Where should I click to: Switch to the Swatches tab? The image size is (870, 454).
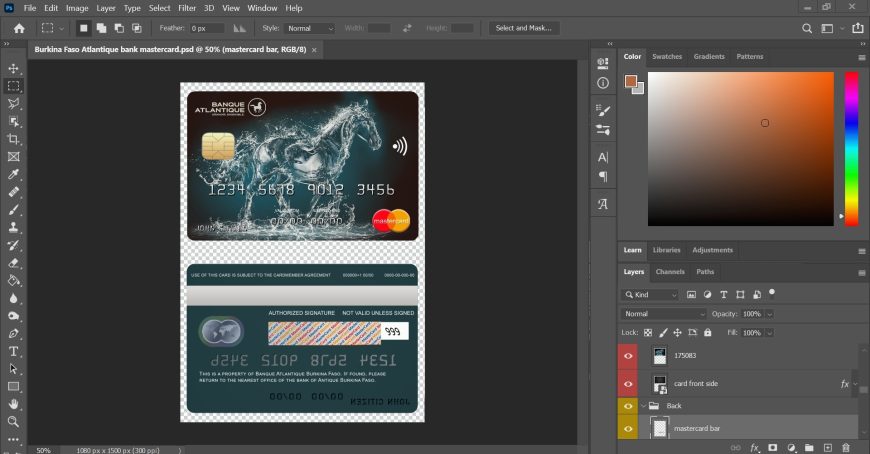tap(667, 57)
